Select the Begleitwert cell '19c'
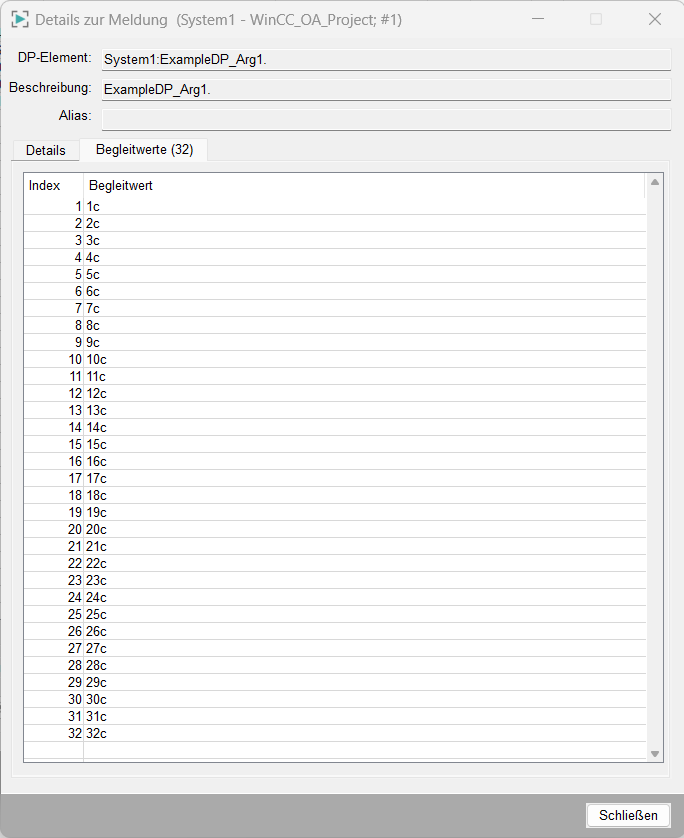684x838 pixels. tap(364, 513)
